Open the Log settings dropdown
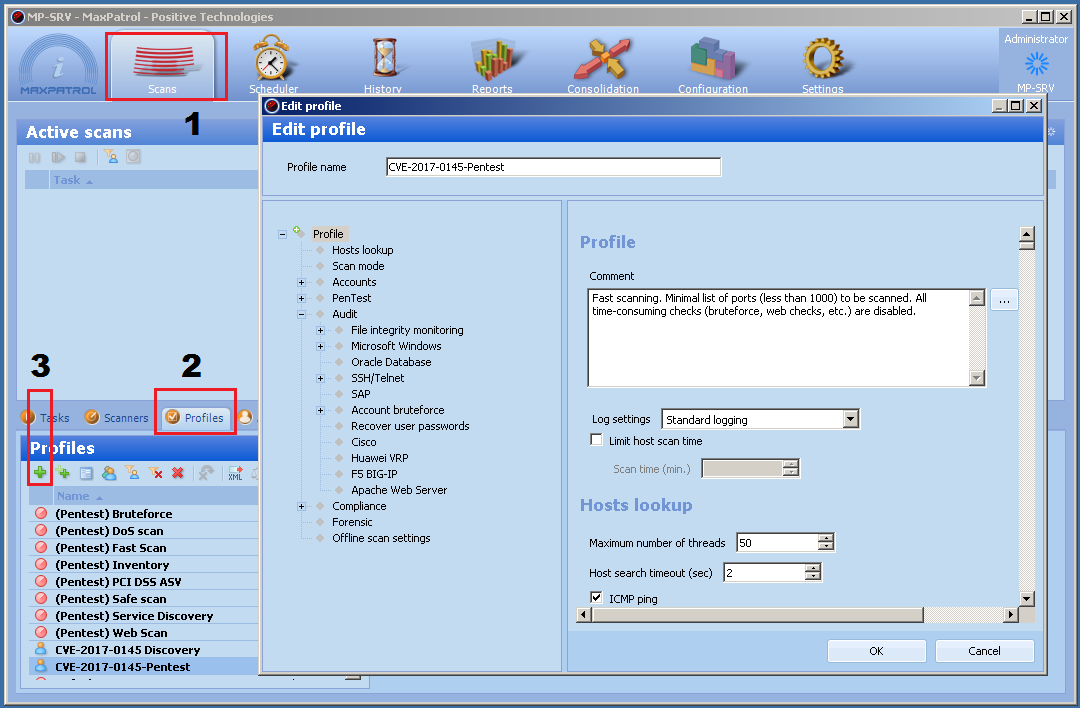Image resolution: width=1080 pixels, height=708 pixels. [x=850, y=420]
